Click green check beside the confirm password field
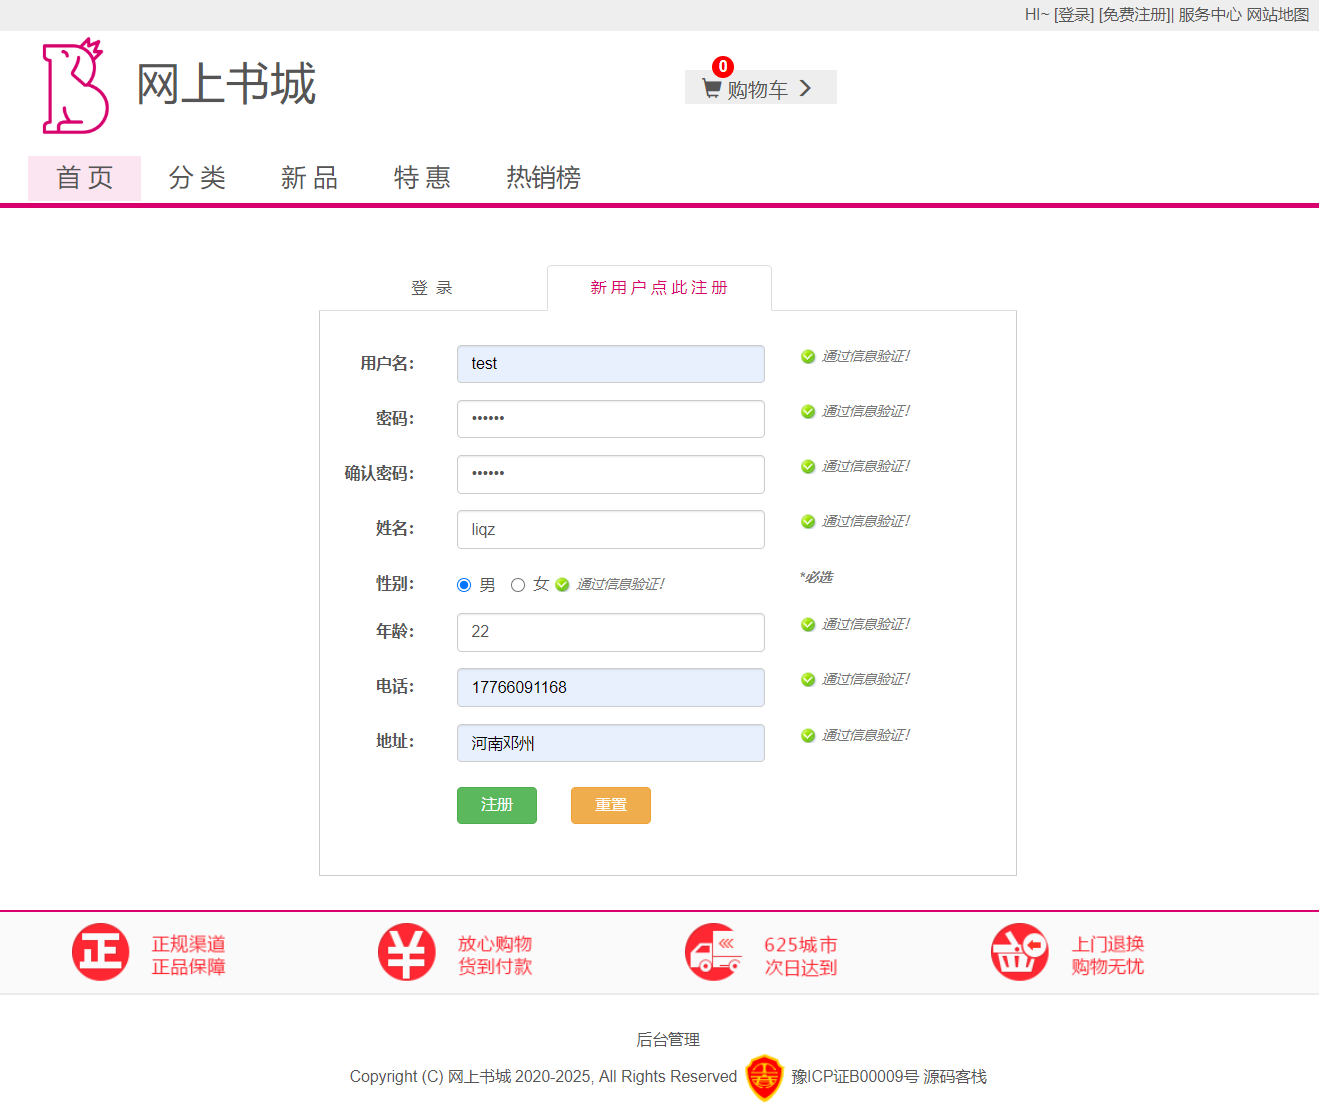This screenshot has width=1319, height=1111. click(x=808, y=467)
